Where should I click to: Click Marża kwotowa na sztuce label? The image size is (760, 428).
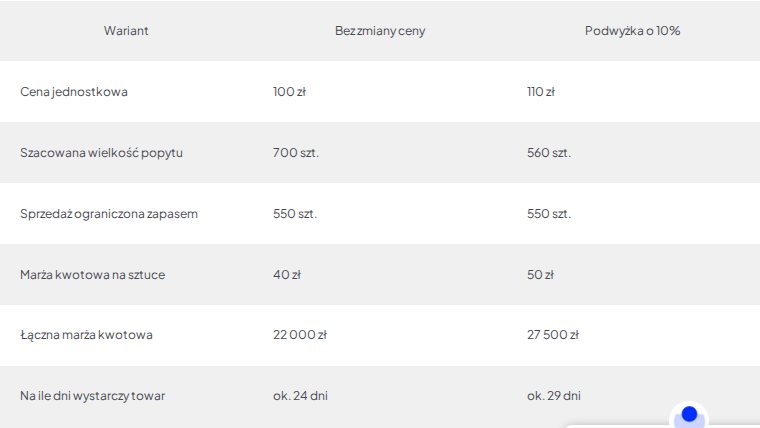coord(92,274)
